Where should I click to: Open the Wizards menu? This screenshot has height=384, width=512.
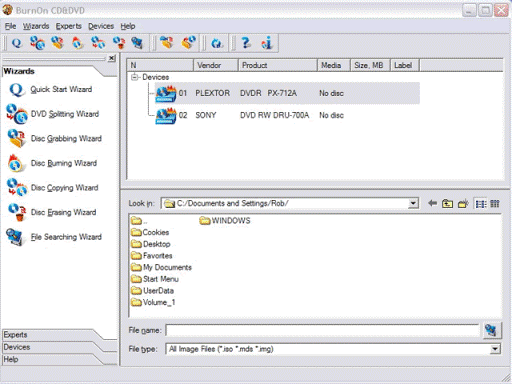click(x=36, y=26)
